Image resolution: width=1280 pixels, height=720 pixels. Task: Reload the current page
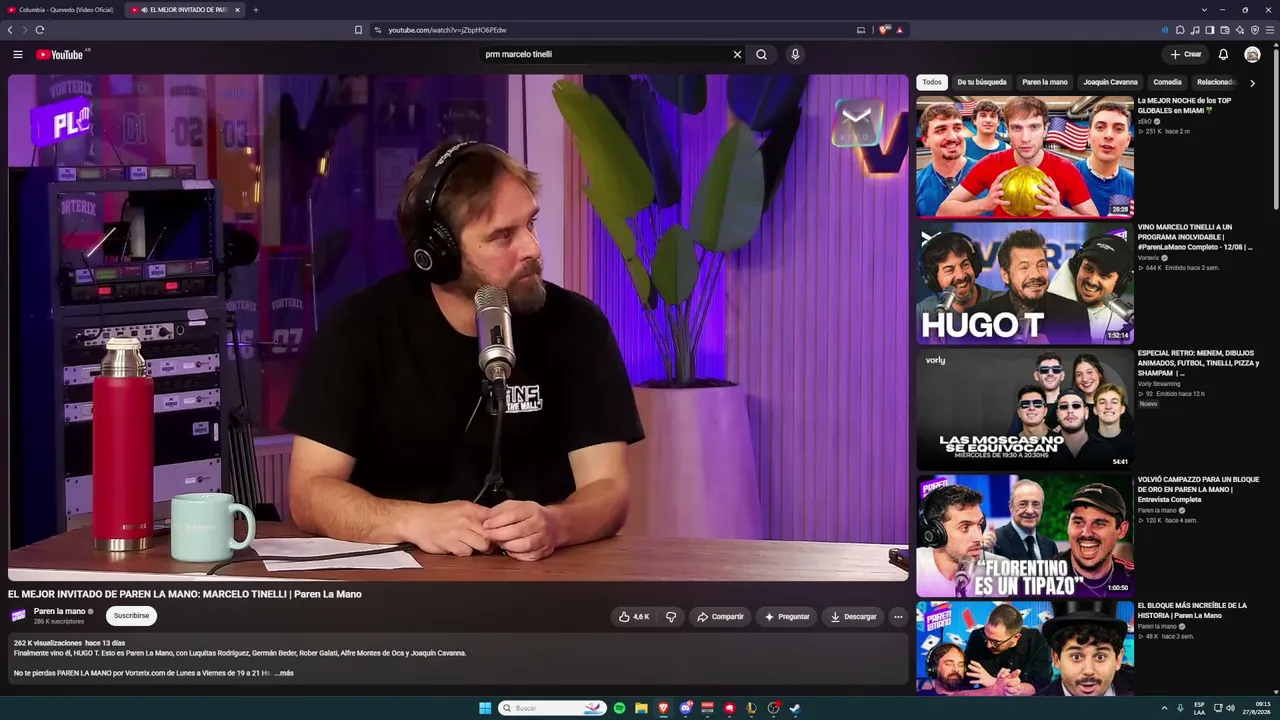point(40,30)
